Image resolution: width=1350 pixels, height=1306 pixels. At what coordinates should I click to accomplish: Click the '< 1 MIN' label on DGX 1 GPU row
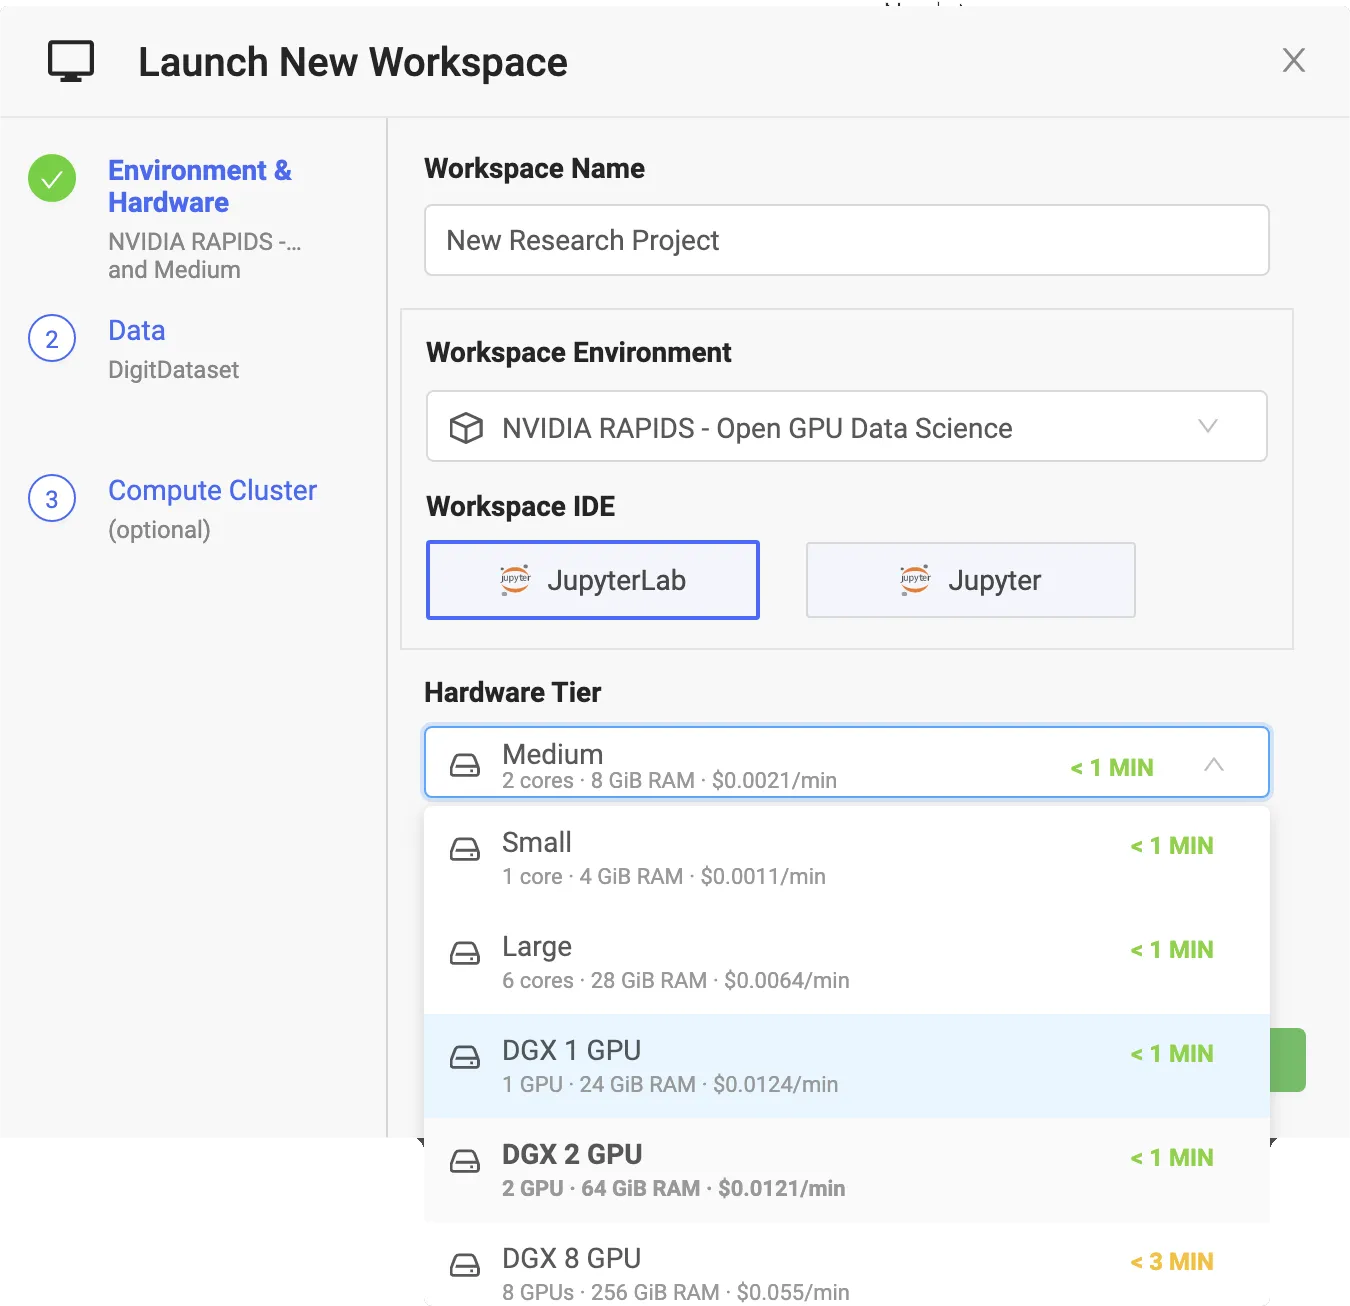1172,1053
